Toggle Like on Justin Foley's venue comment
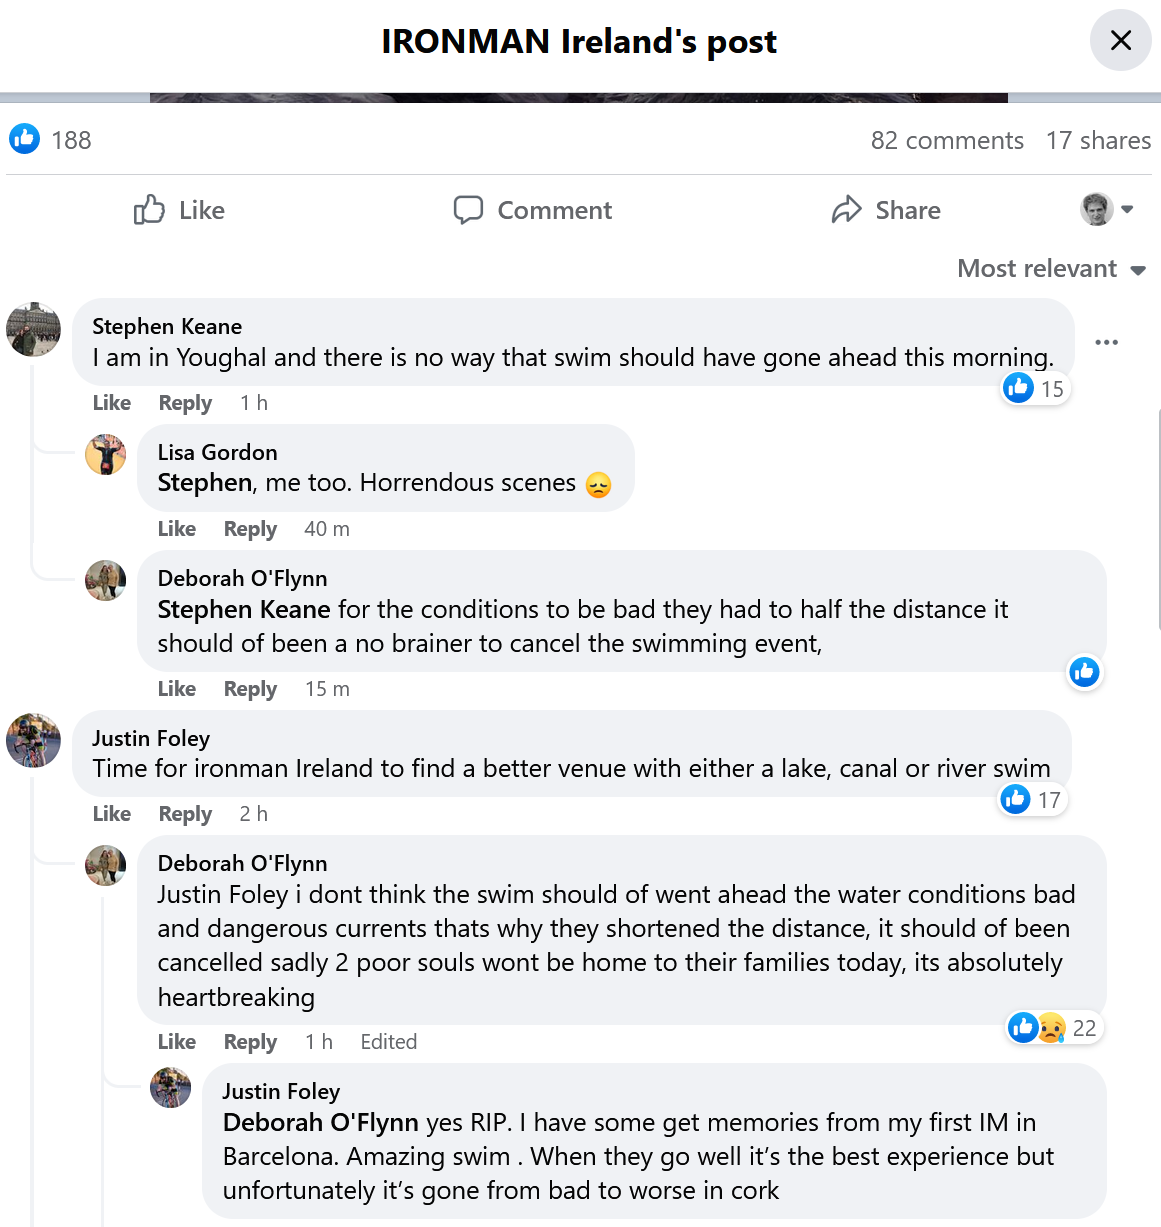This screenshot has height=1227, width=1161. [x=112, y=814]
